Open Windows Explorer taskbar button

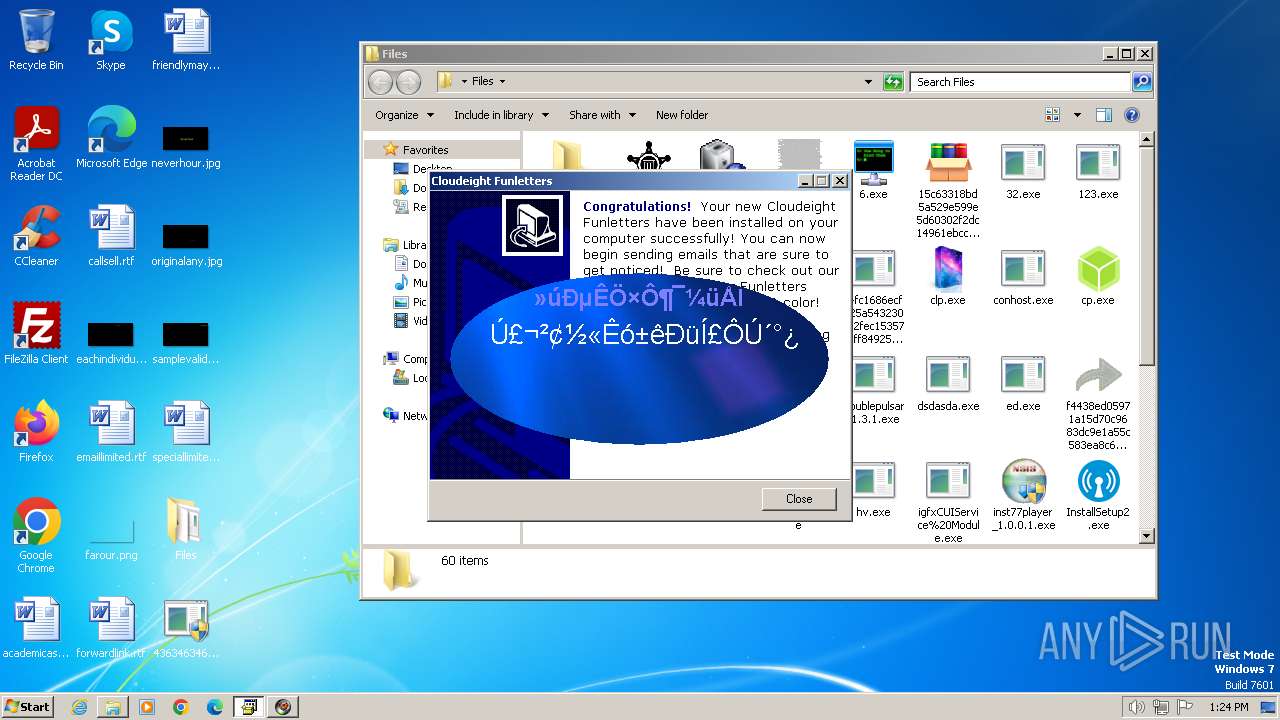point(113,707)
